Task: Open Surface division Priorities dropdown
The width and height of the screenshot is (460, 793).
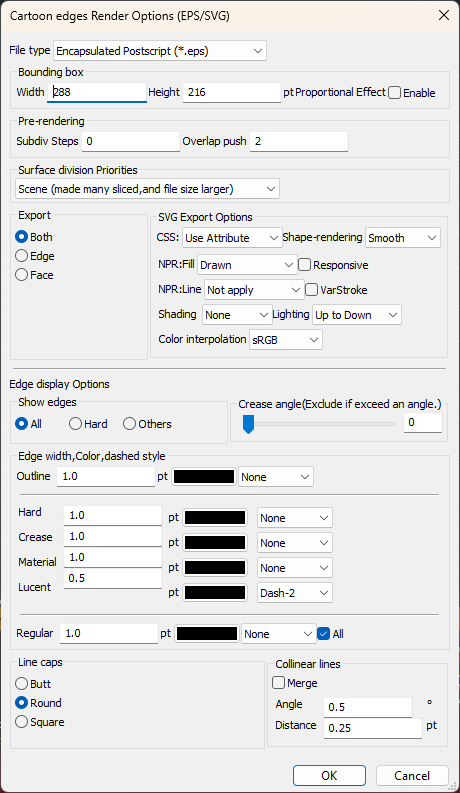Action: pyautogui.click(x=147, y=189)
